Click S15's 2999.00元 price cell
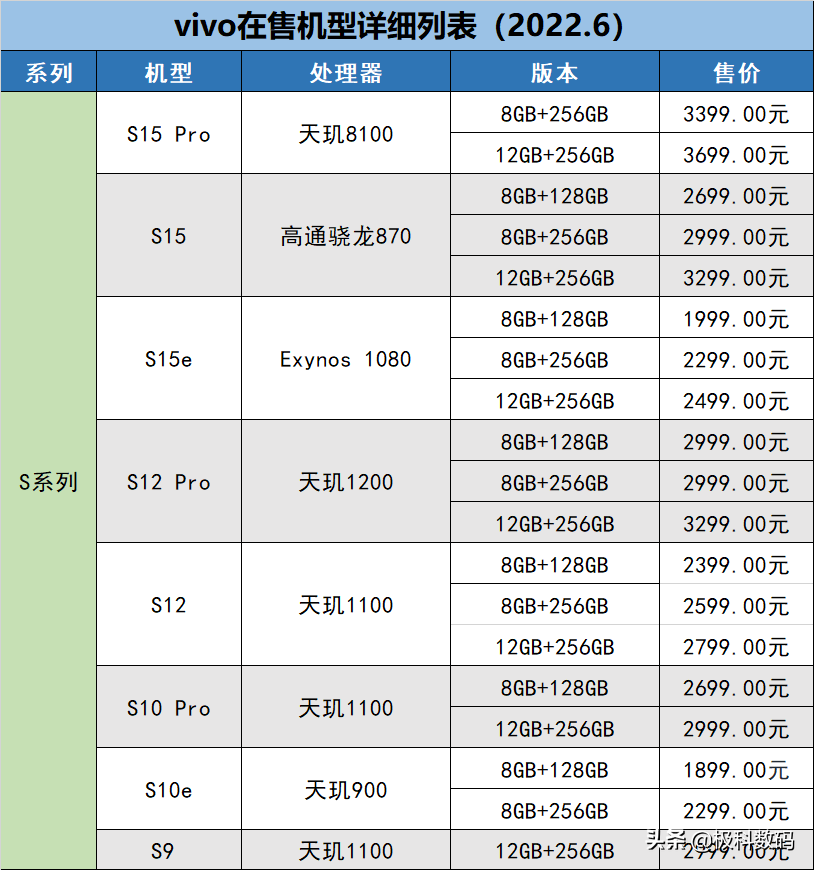This screenshot has height=870, width=814. tap(737, 236)
